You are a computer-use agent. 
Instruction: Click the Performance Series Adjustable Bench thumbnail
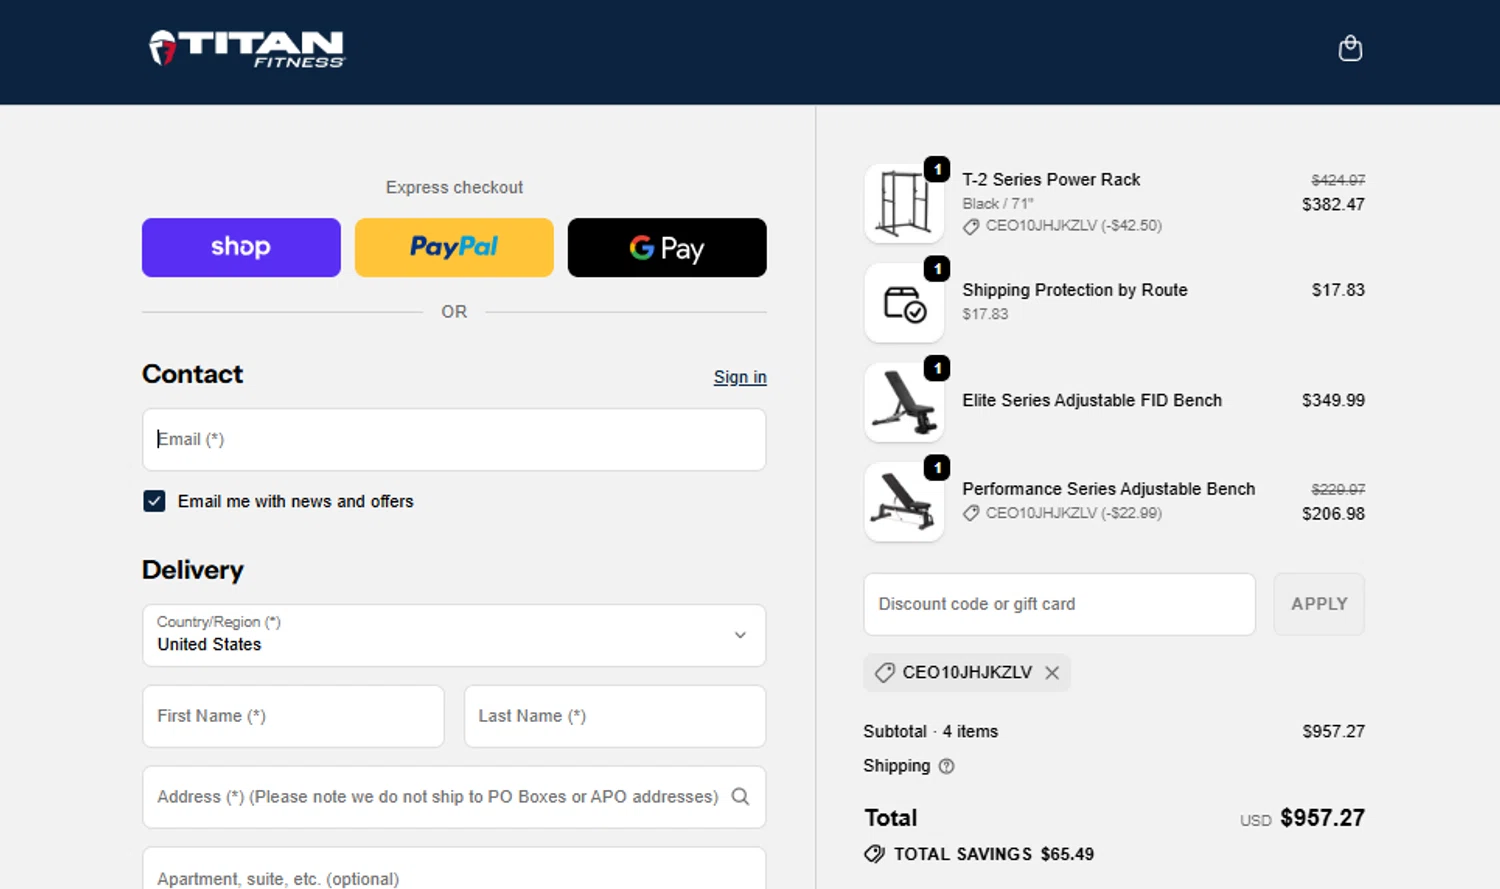pos(904,502)
